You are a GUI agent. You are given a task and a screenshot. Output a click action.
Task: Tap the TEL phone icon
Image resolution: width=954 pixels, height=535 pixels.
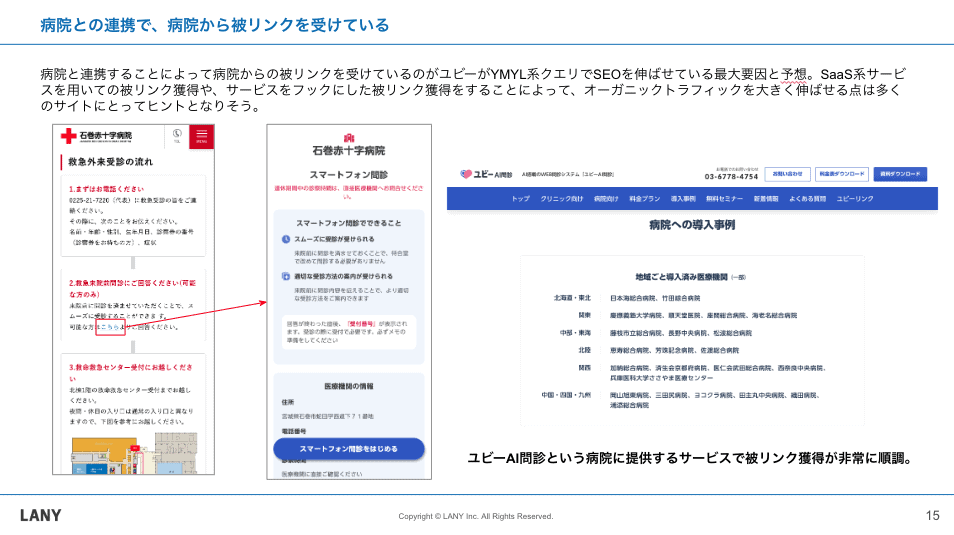pos(177,135)
